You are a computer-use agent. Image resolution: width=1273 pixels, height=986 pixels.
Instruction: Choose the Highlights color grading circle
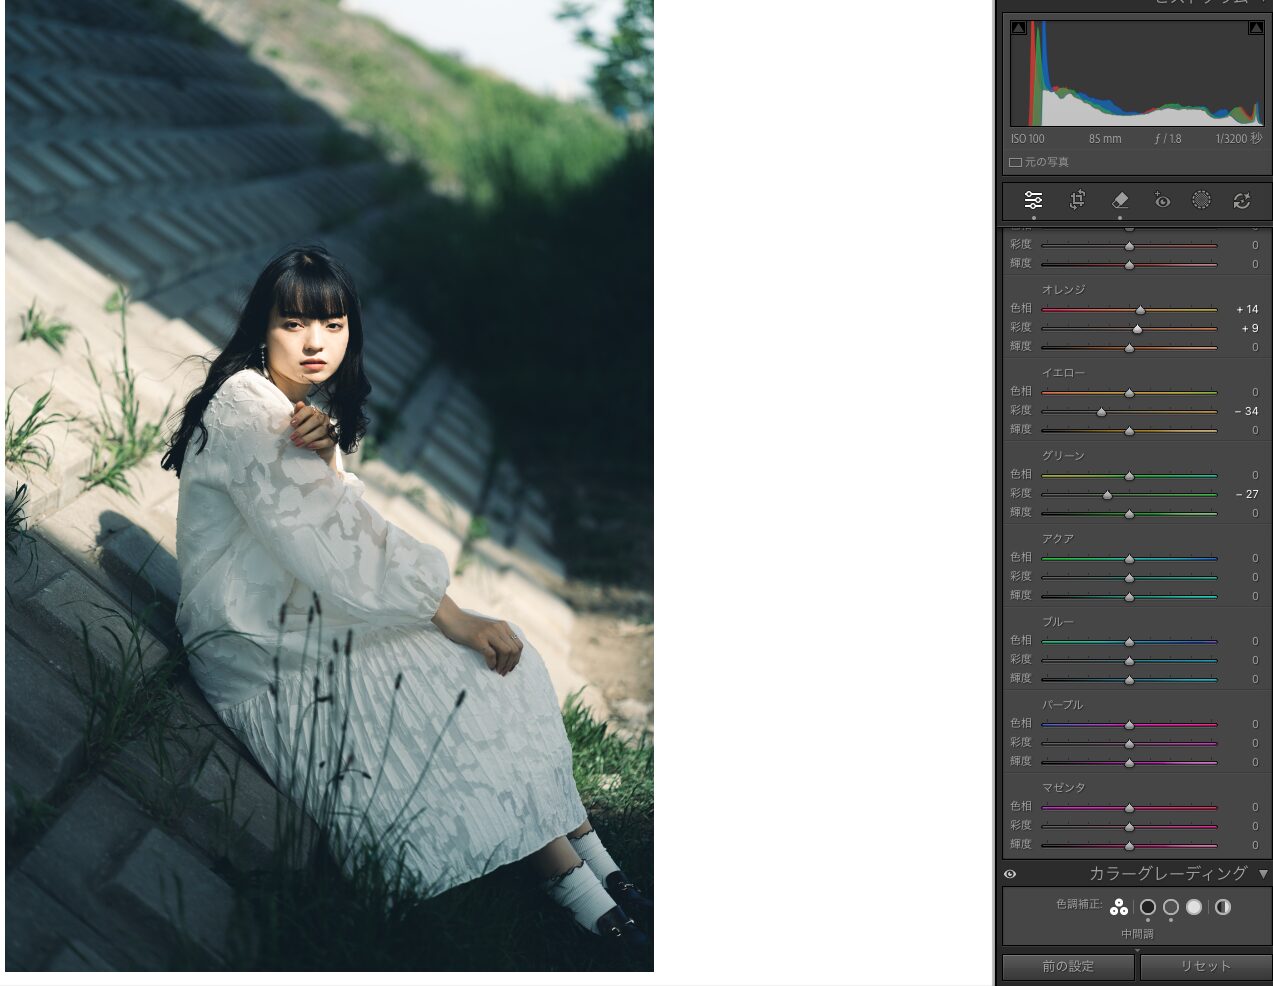(1194, 907)
